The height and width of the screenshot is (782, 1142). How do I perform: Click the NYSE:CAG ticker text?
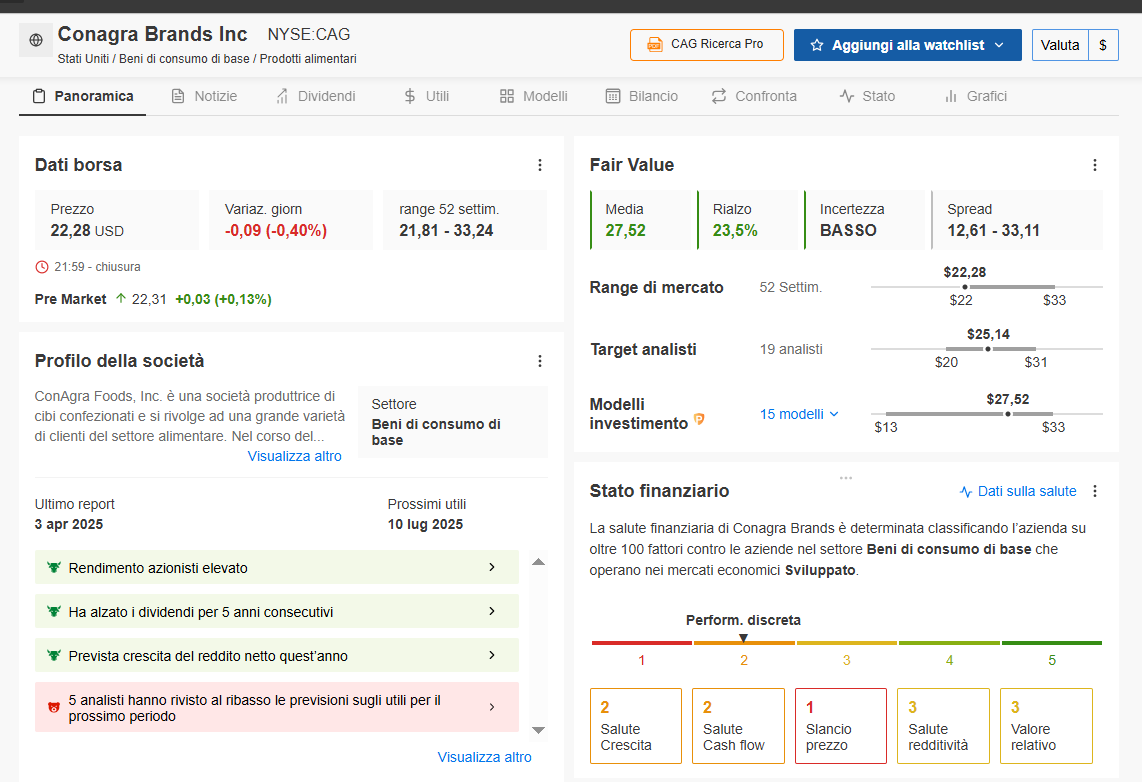pos(309,35)
